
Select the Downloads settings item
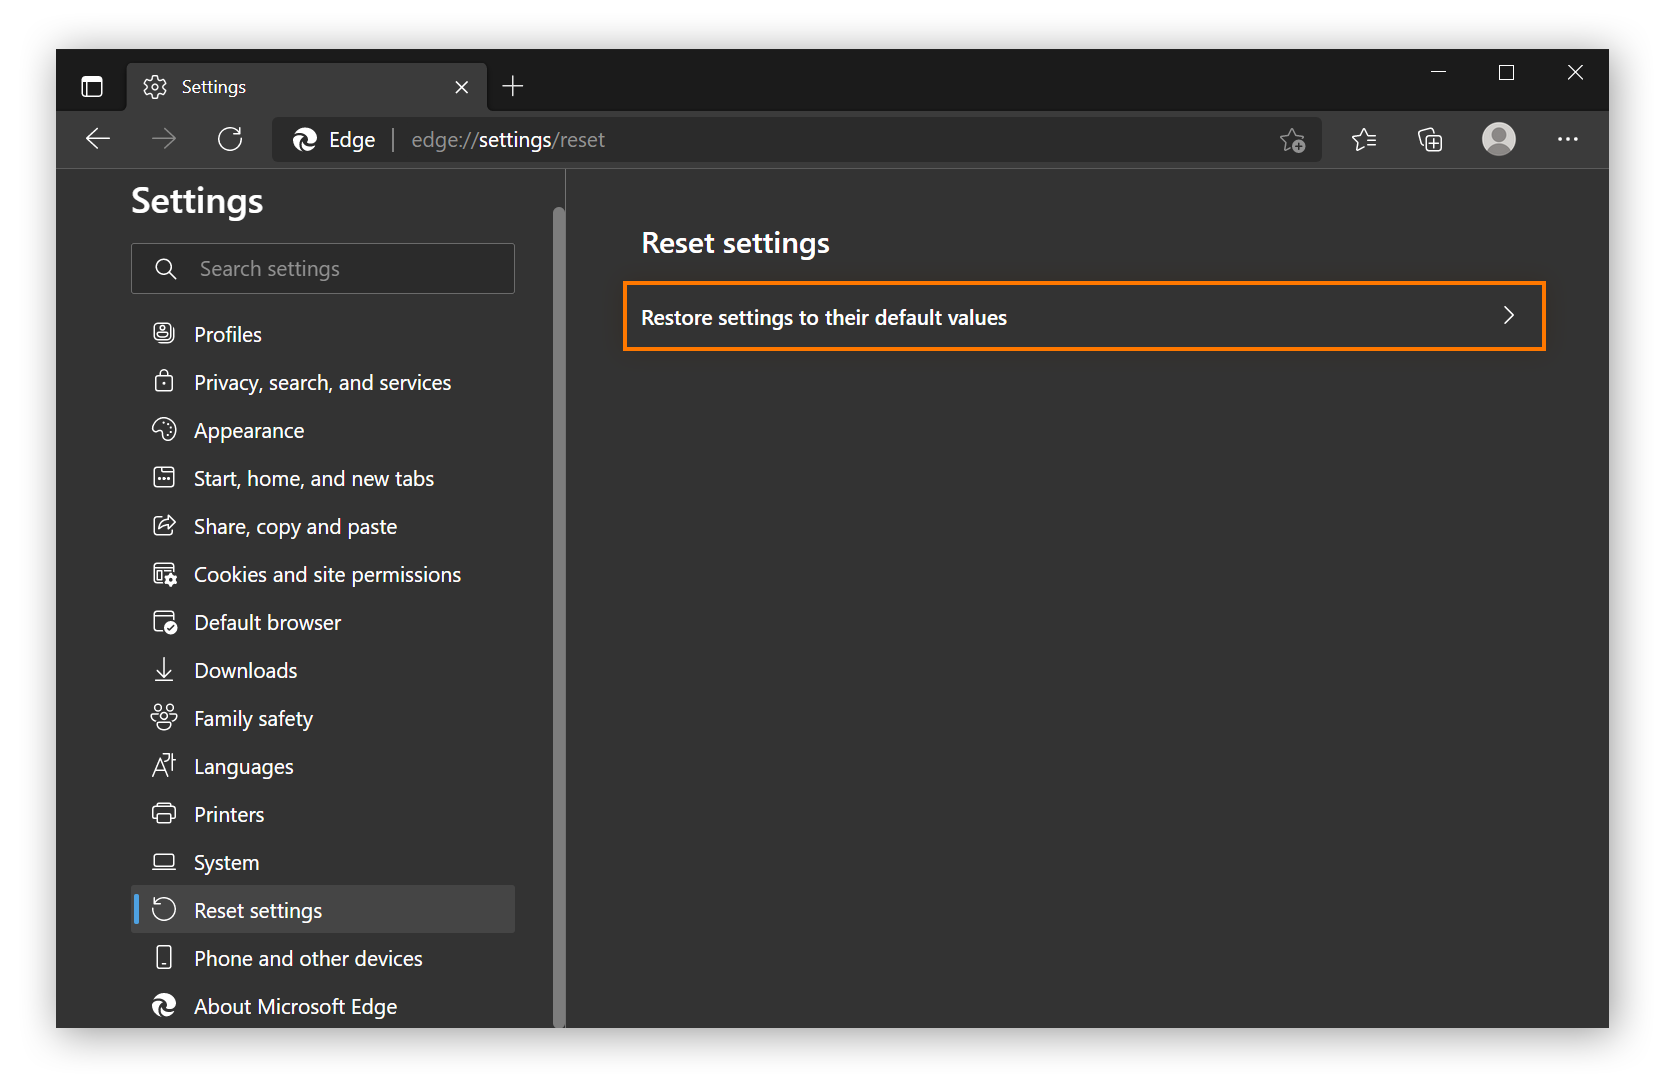coord(245,671)
